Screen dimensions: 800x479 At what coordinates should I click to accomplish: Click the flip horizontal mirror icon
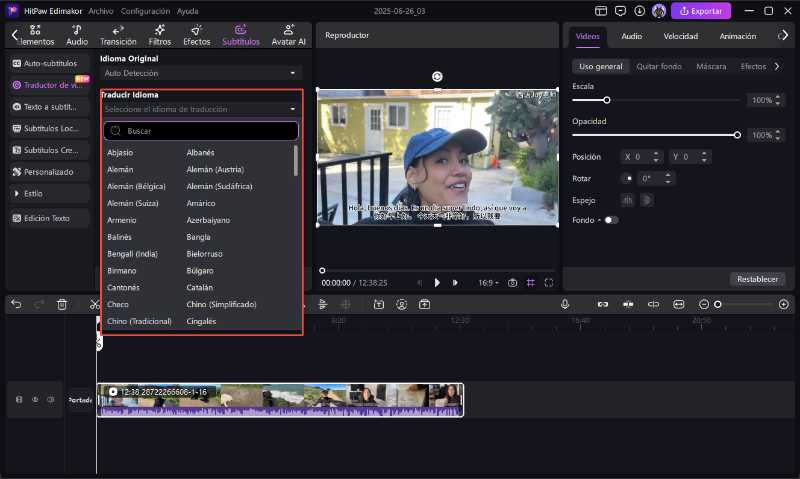tap(627, 200)
